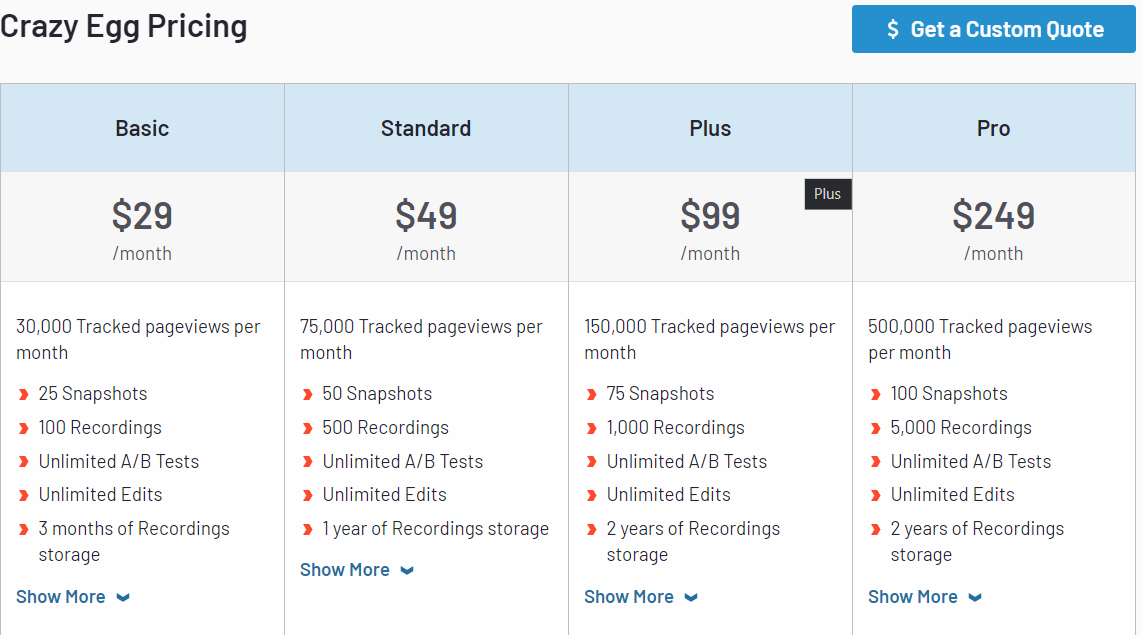Screen dimensions: 1142x635
Task: Click chevron icon beside Basic Show More
Action: click(x=123, y=598)
